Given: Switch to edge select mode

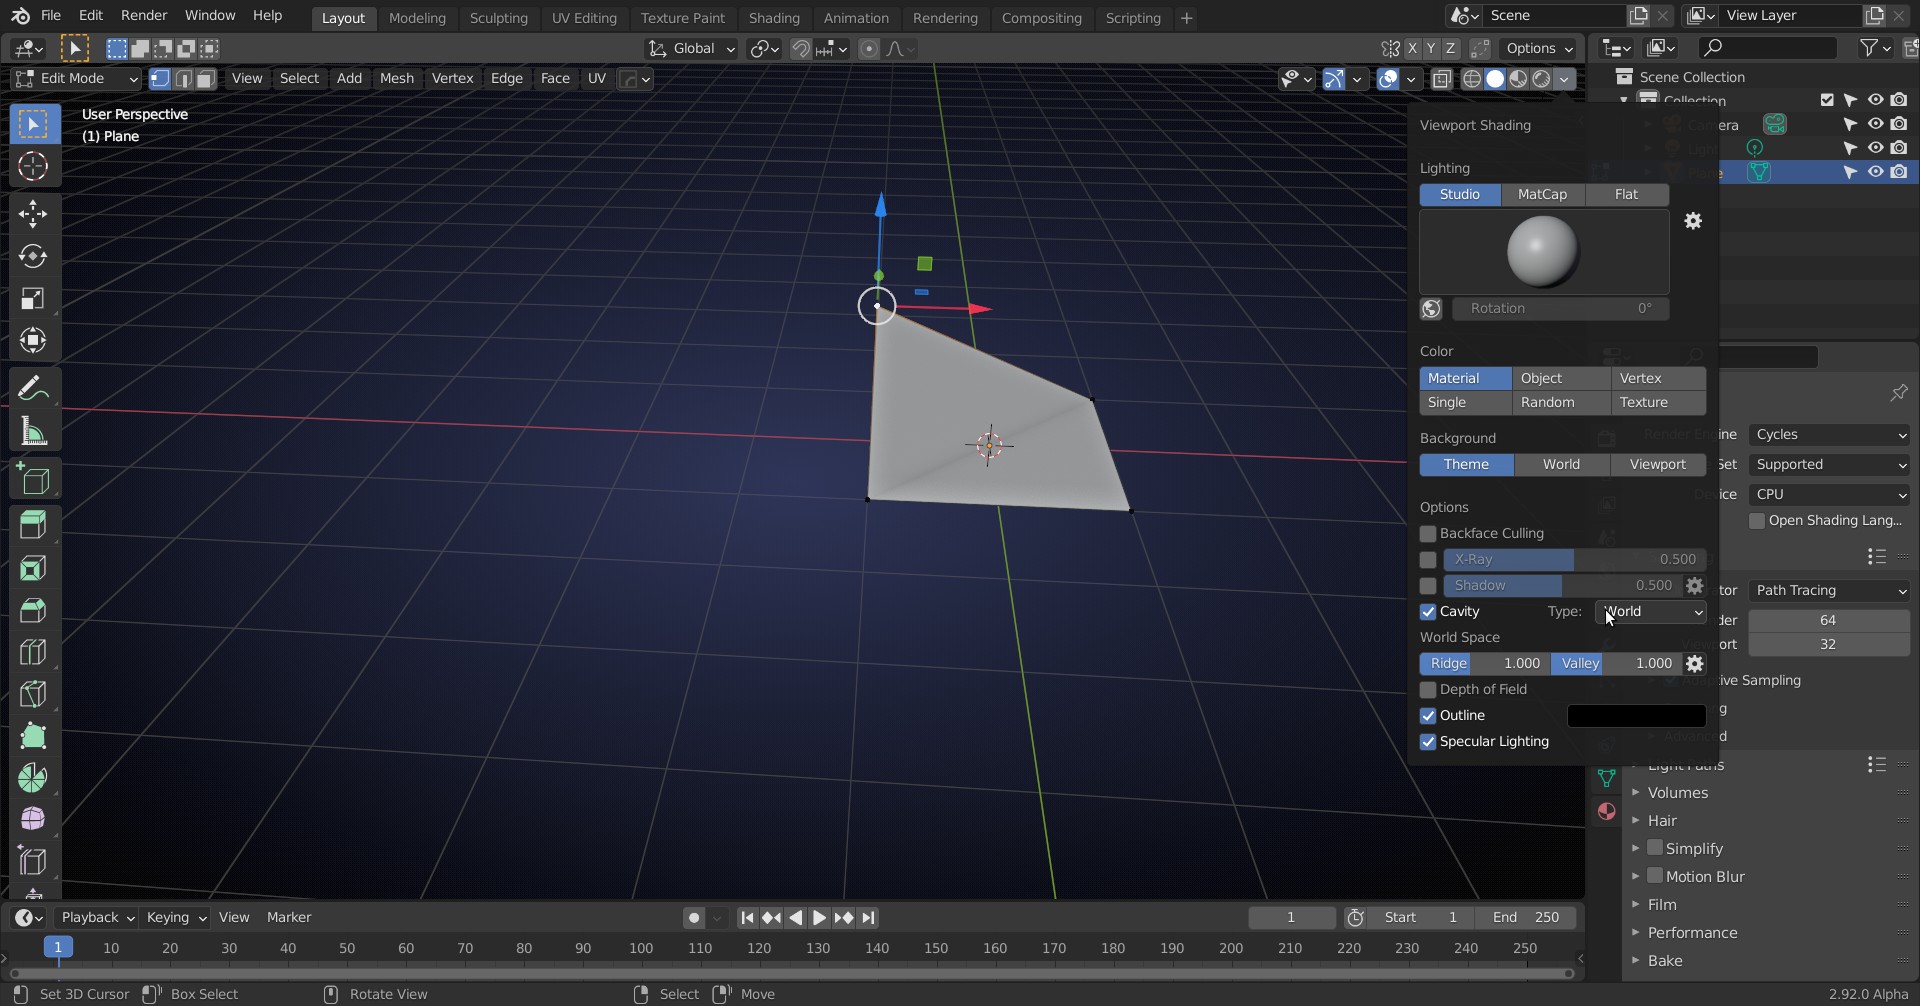Looking at the screenshot, I should click(183, 79).
